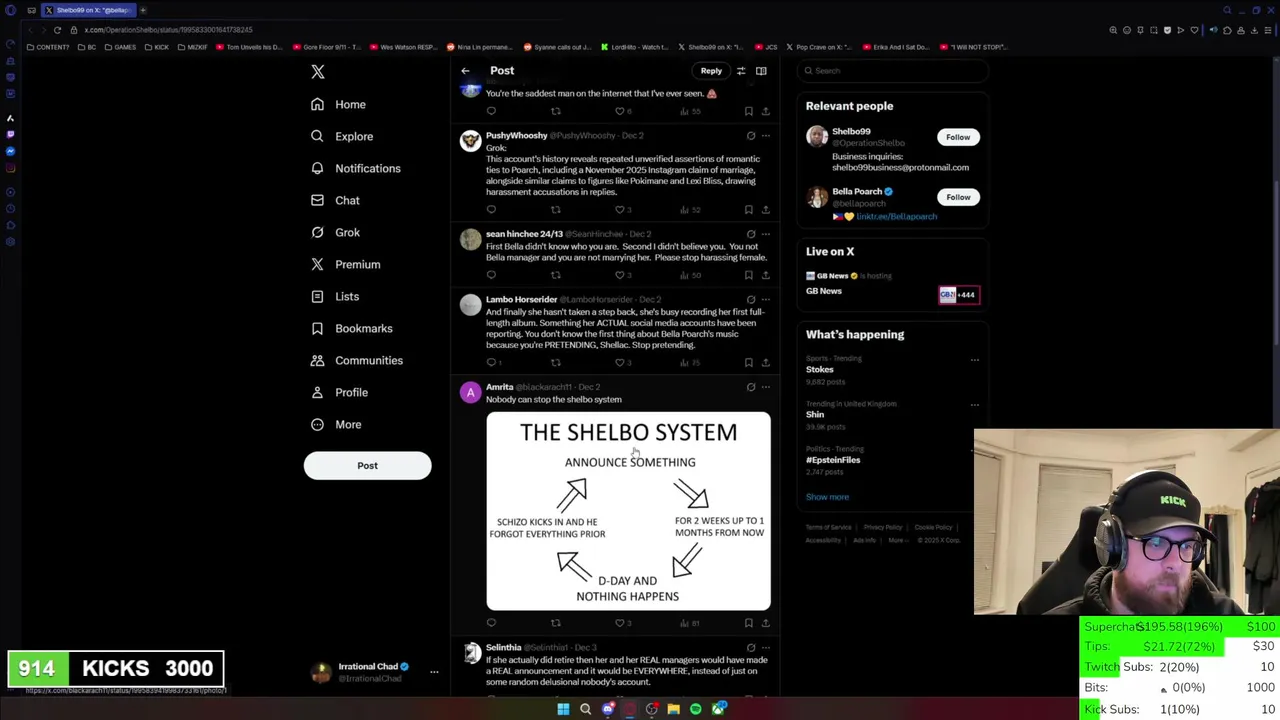Open the Shin trending topic

click(815, 414)
